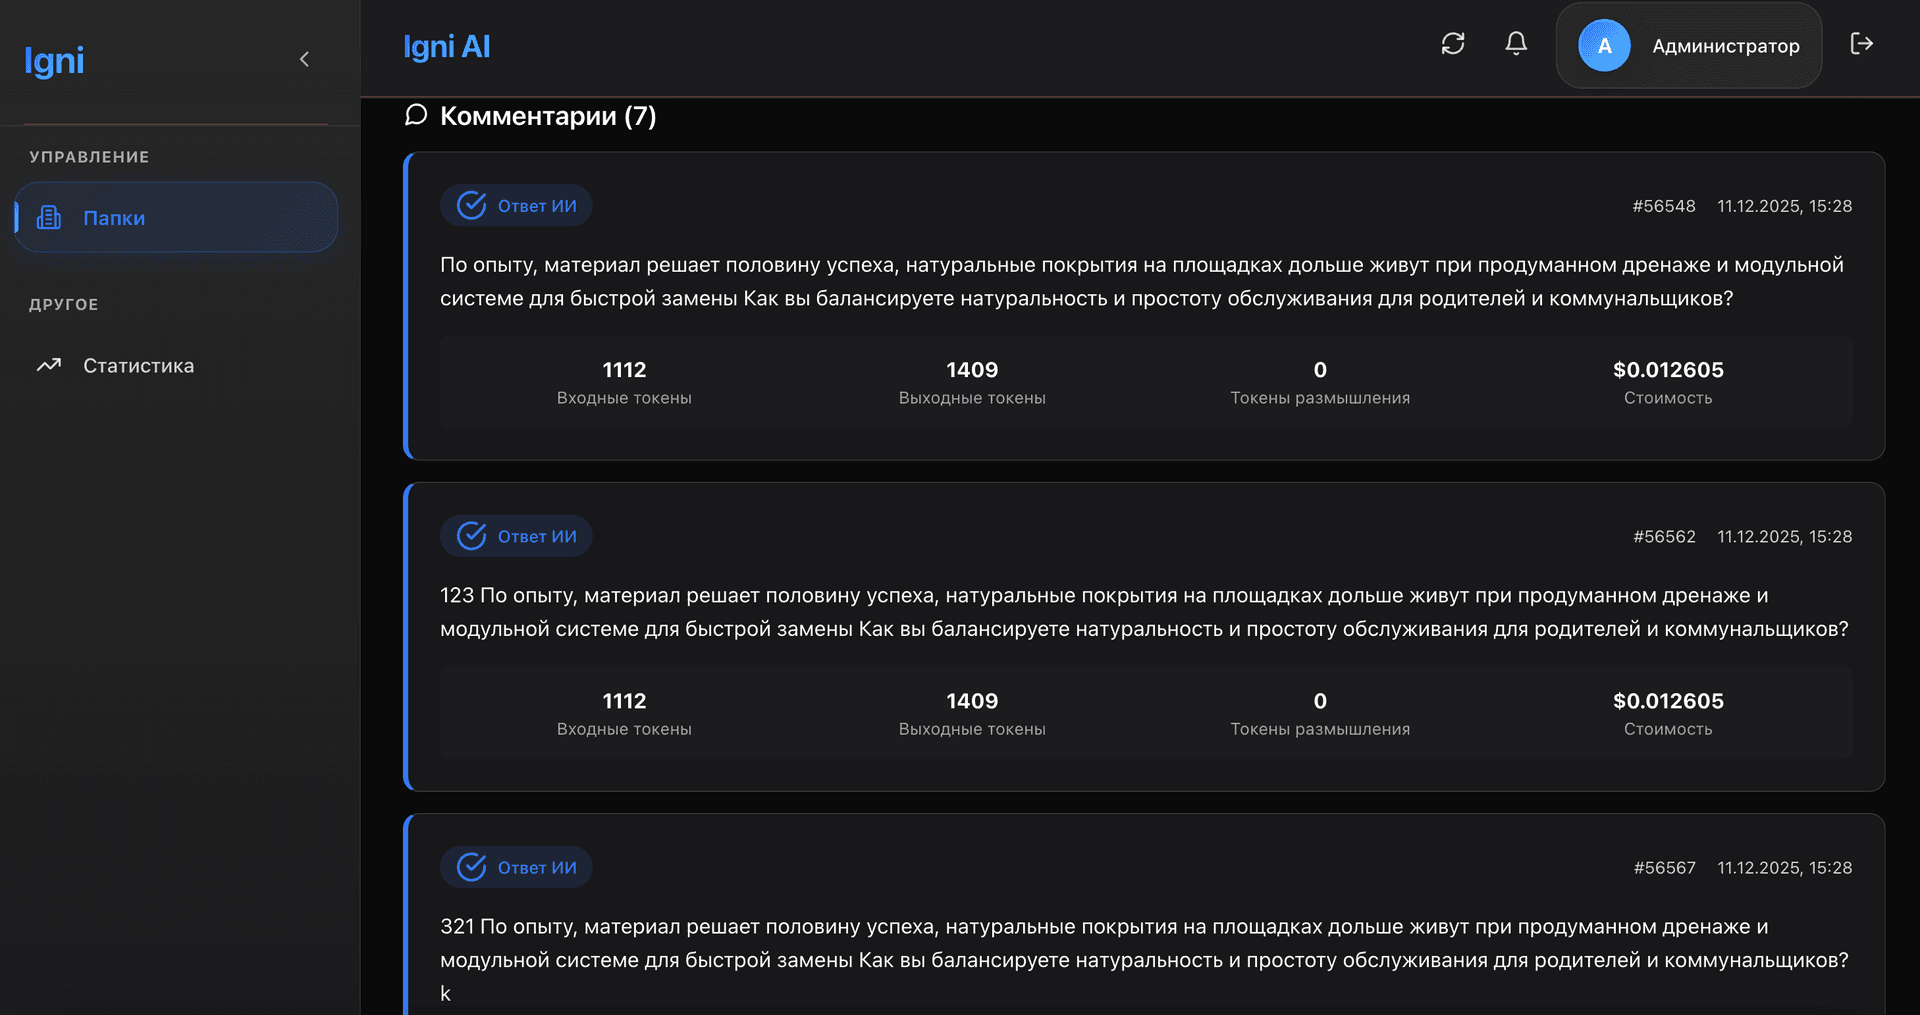Open the Папки section

[x=114, y=218]
